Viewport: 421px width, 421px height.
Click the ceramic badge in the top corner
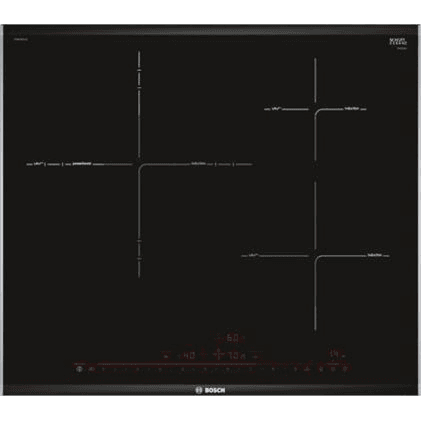point(397,43)
